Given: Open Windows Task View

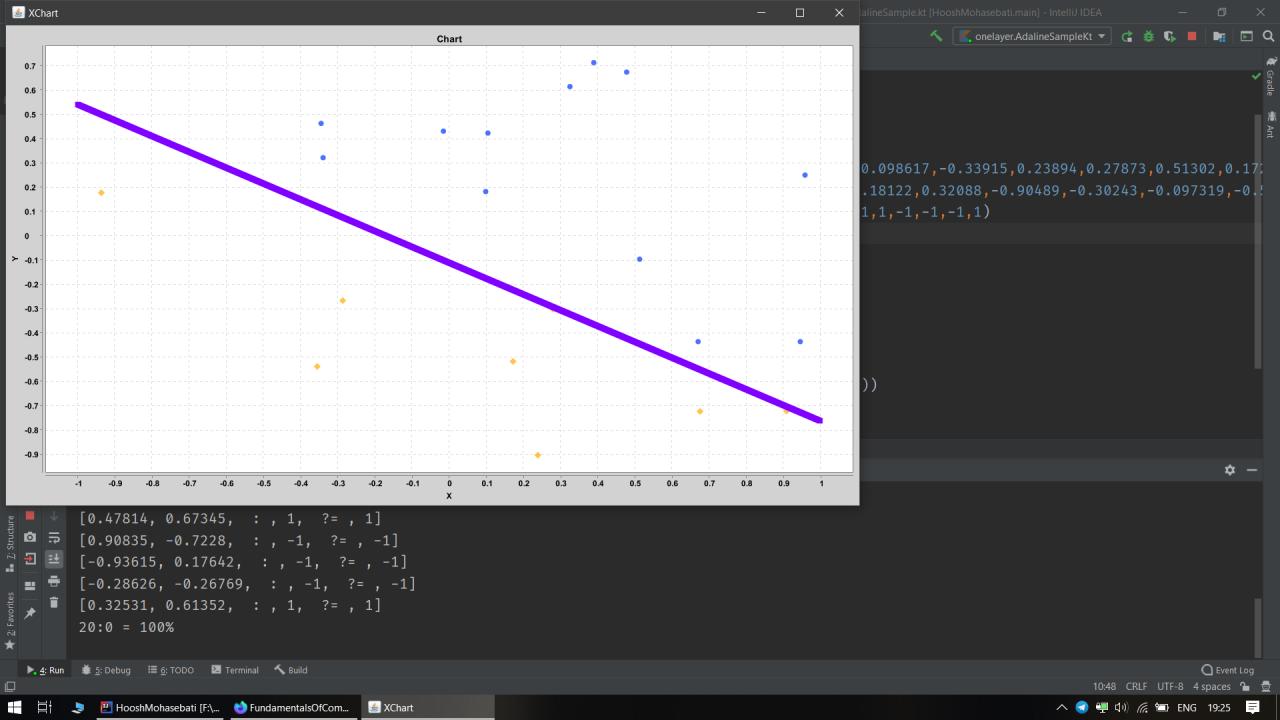Looking at the screenshot, I should point(44,707).
